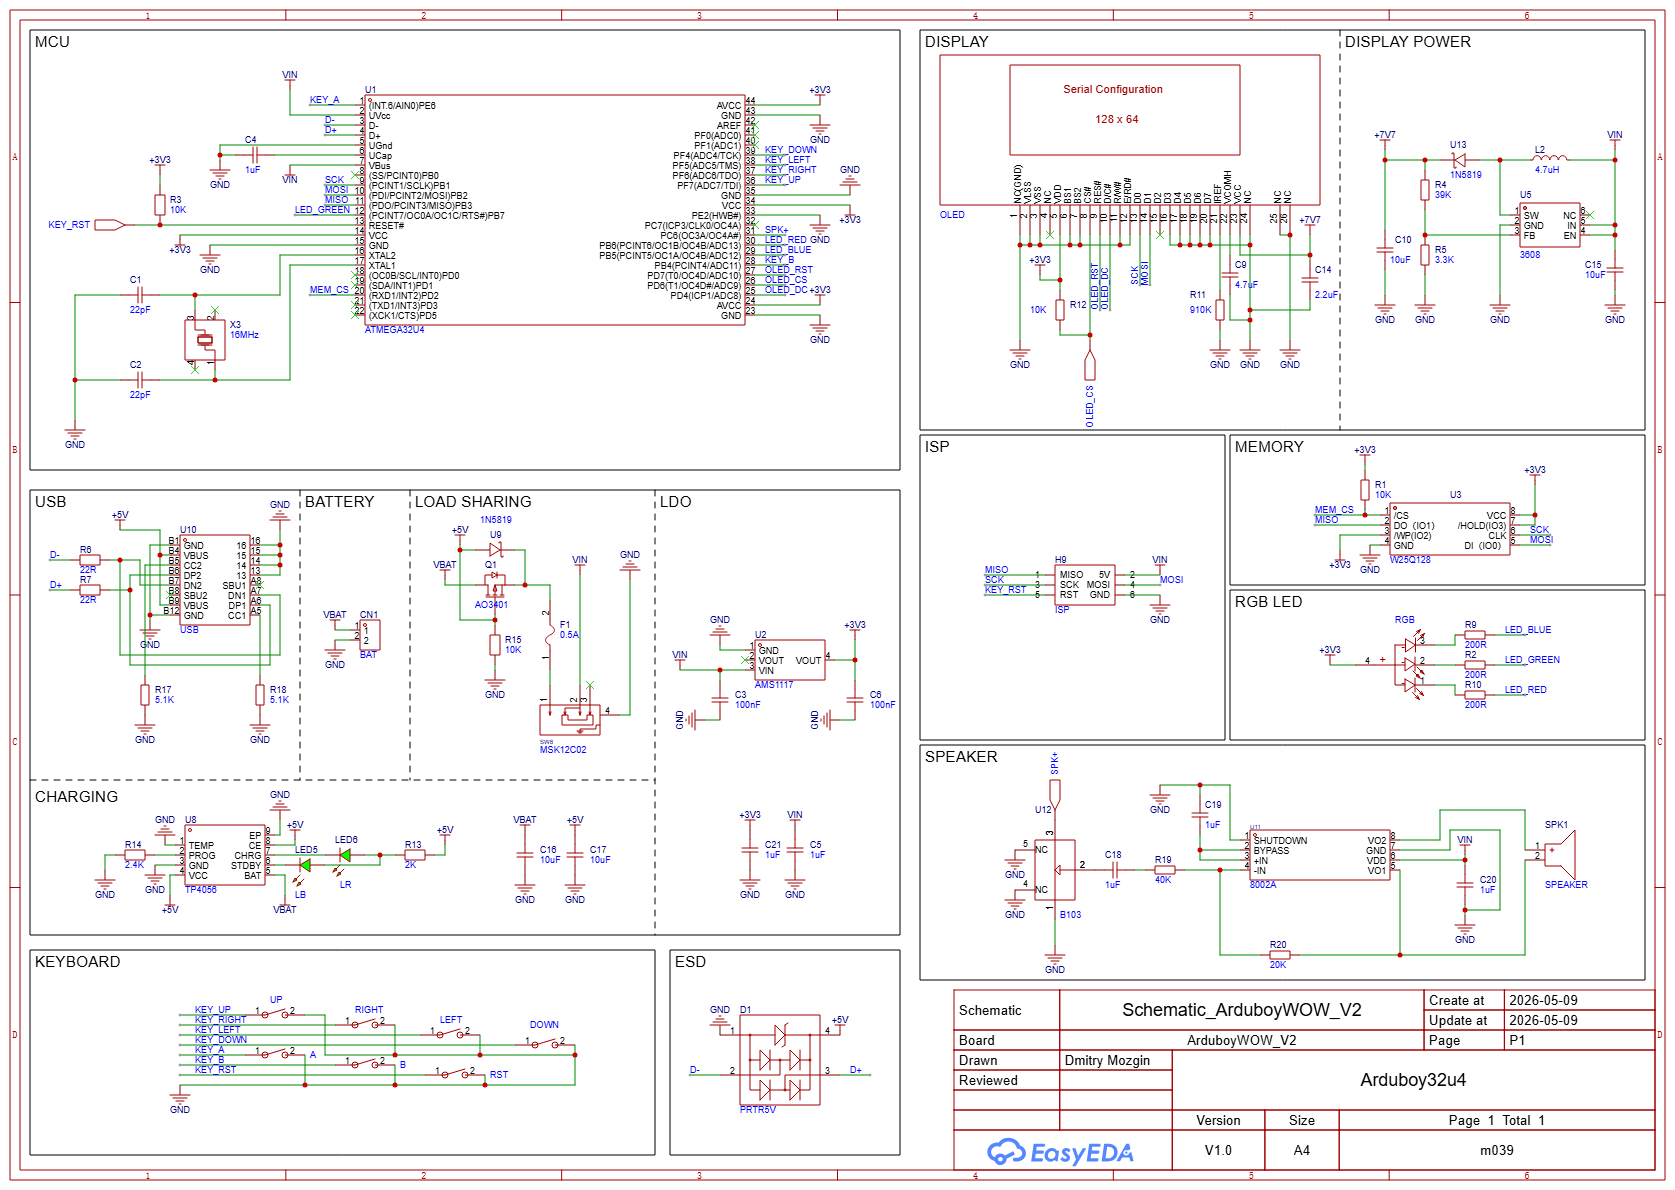The width and height of the screenshot is (1675, 1190).
Task: Select the "Dmitry Mozgin" drawn-by field
Action: [x=1107, y=1060]
